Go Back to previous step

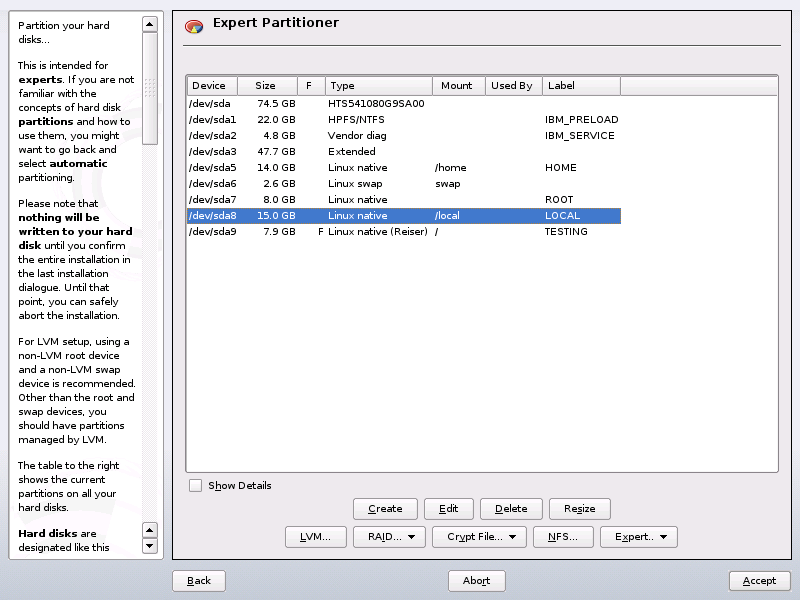199,581
